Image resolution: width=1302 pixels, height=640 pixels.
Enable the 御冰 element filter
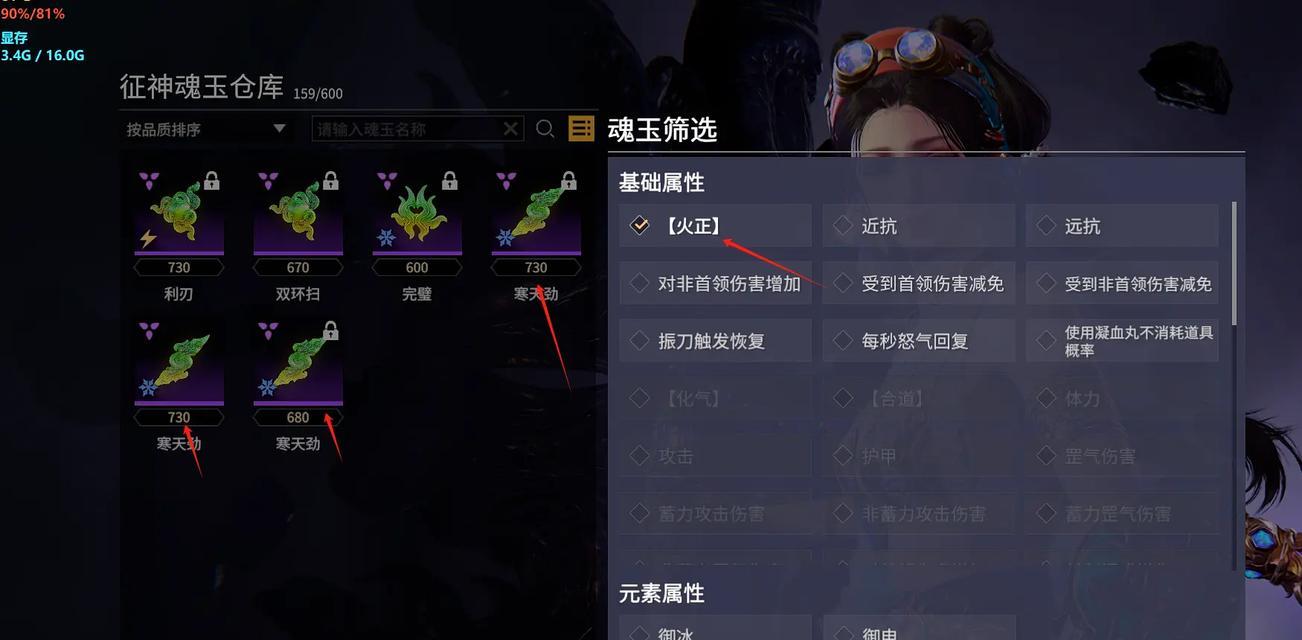coord(715,630)
